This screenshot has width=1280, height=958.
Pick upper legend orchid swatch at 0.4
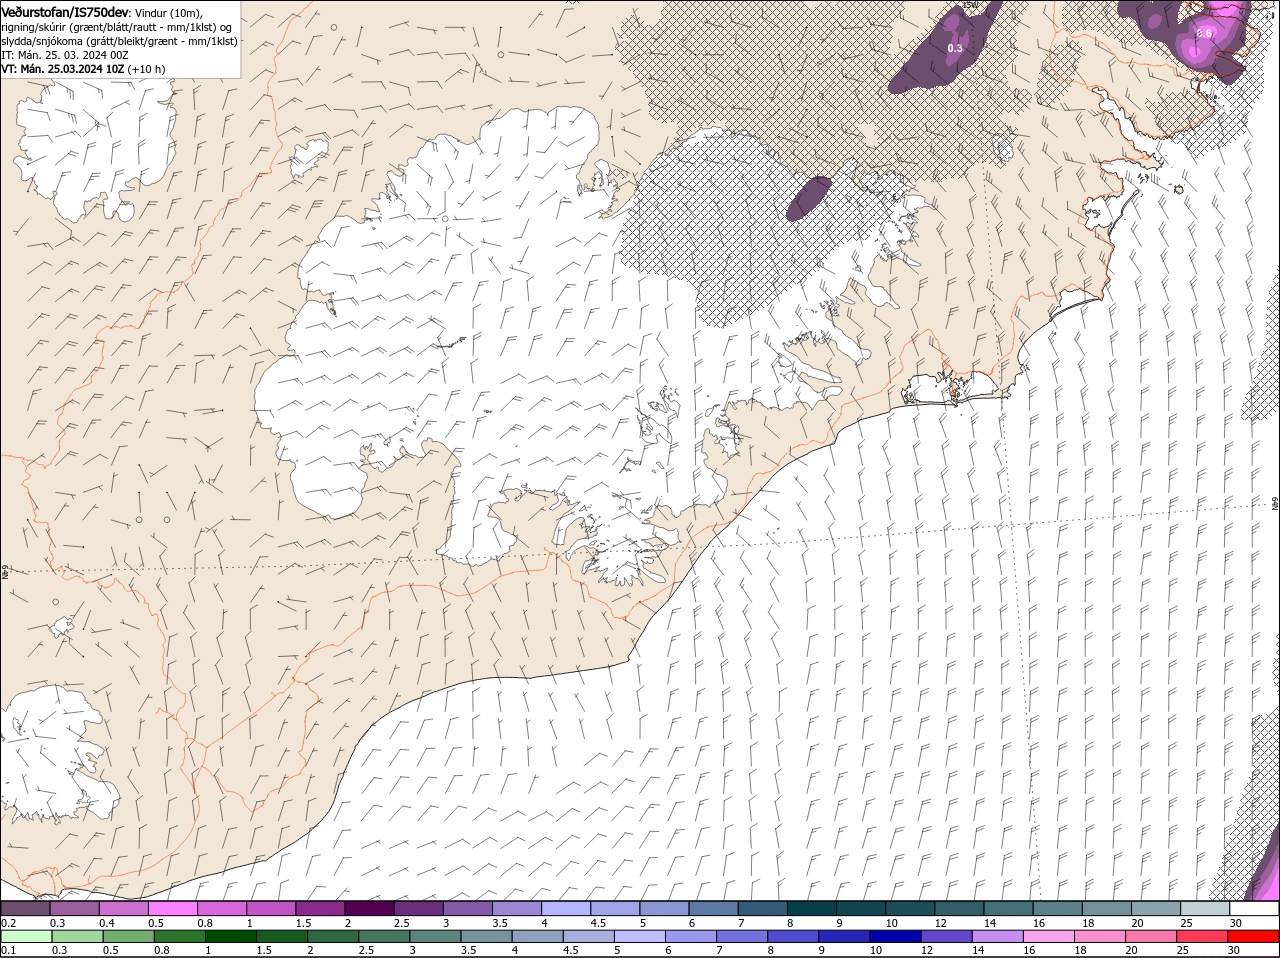coord(124,908)
